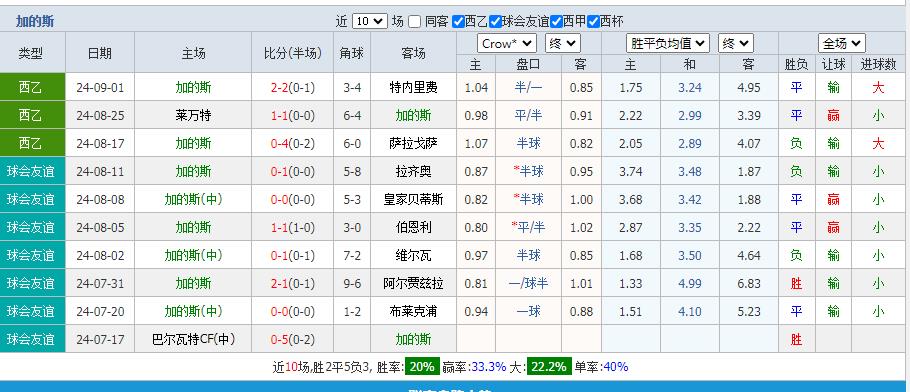Screen dimensions: 910x392
Task: Click the 比分(半场) column header
Action: 292,53
